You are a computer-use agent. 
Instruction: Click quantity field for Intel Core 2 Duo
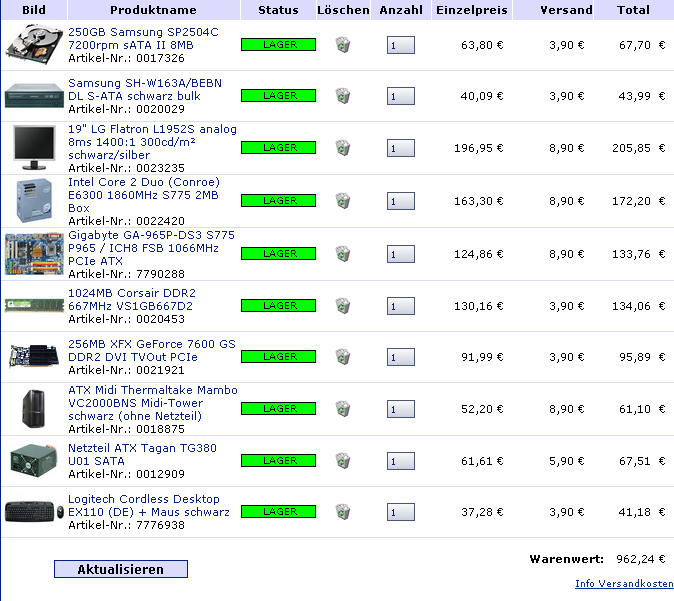point(401,201)
